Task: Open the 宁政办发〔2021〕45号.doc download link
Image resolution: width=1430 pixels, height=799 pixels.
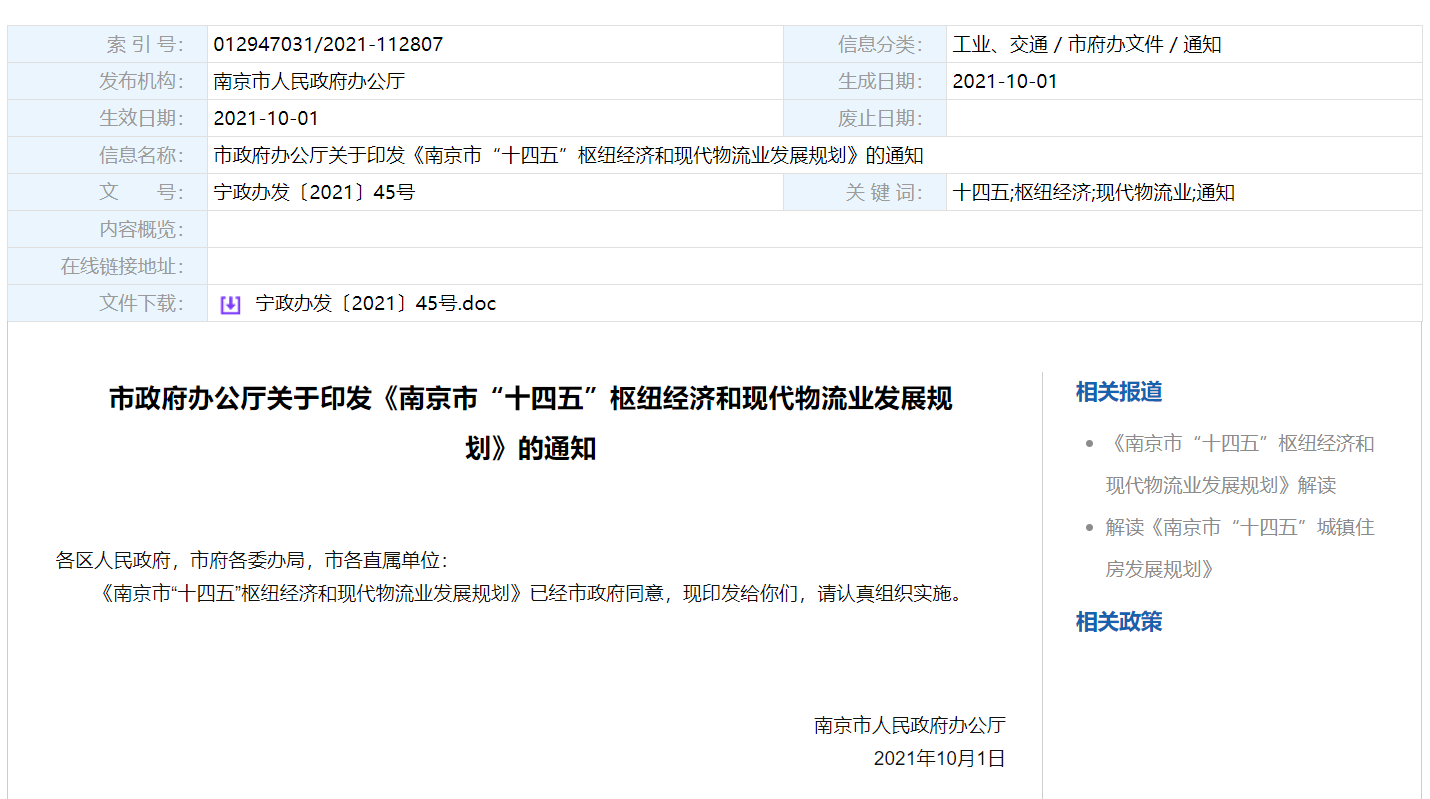Action: click(x=375, y=303)
